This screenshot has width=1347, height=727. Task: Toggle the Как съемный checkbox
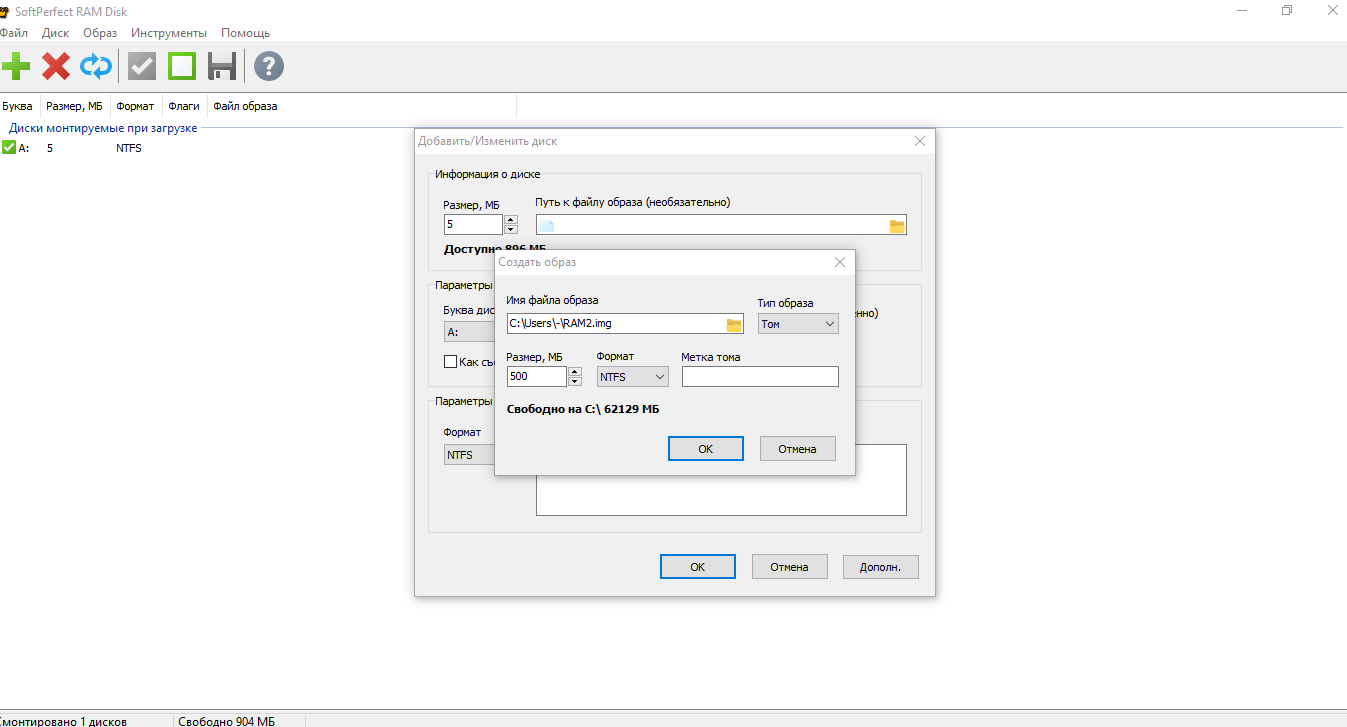(450, 362)
